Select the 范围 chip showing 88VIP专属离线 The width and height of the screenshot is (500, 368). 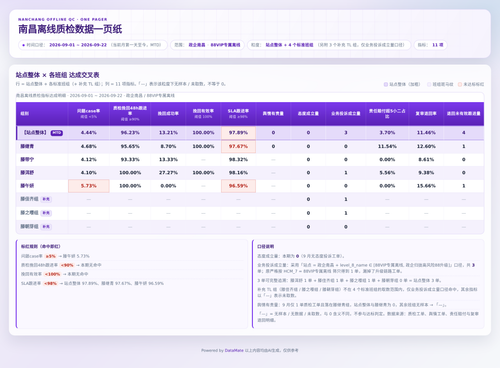(x=207, y=45)
